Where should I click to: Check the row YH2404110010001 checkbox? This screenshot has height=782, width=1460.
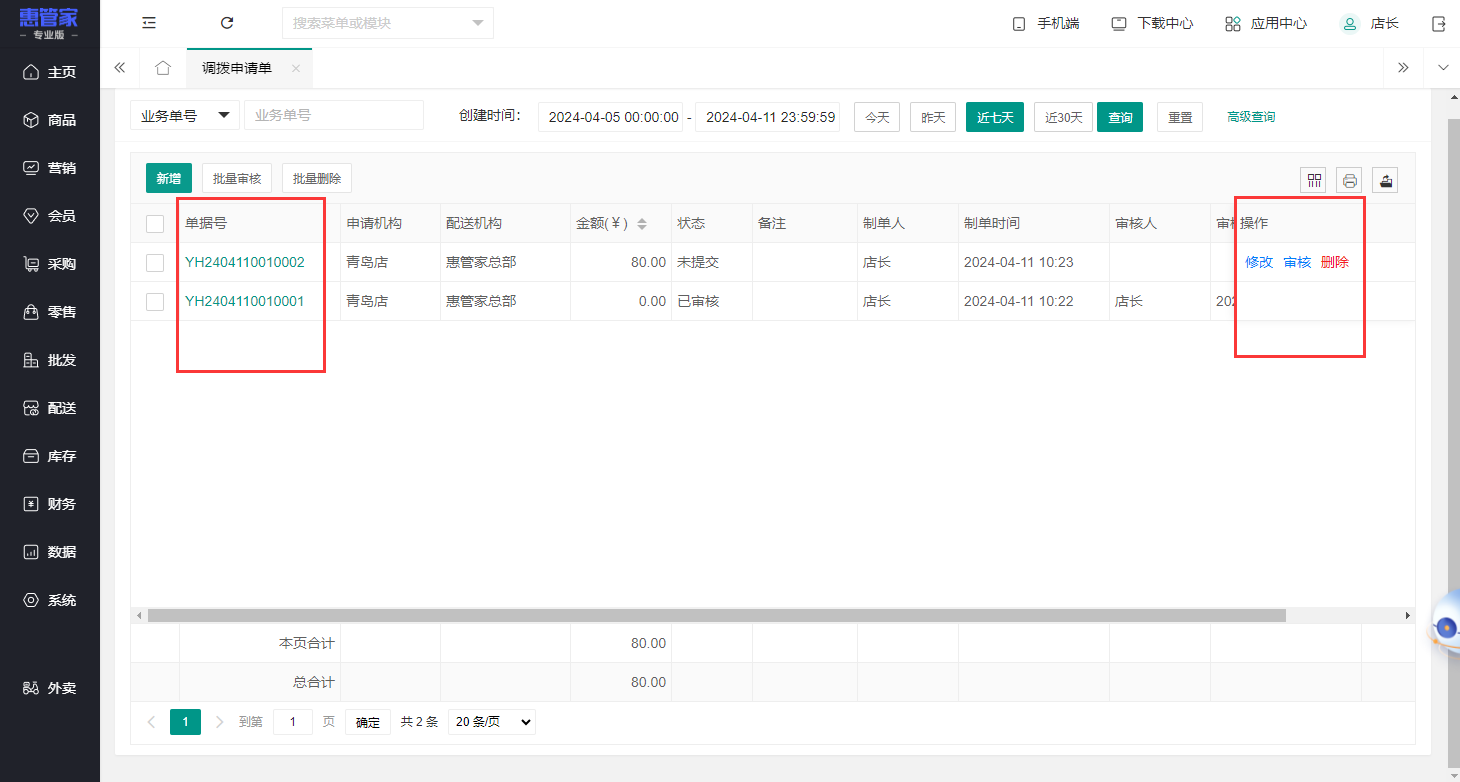click(x=155, y=301)
